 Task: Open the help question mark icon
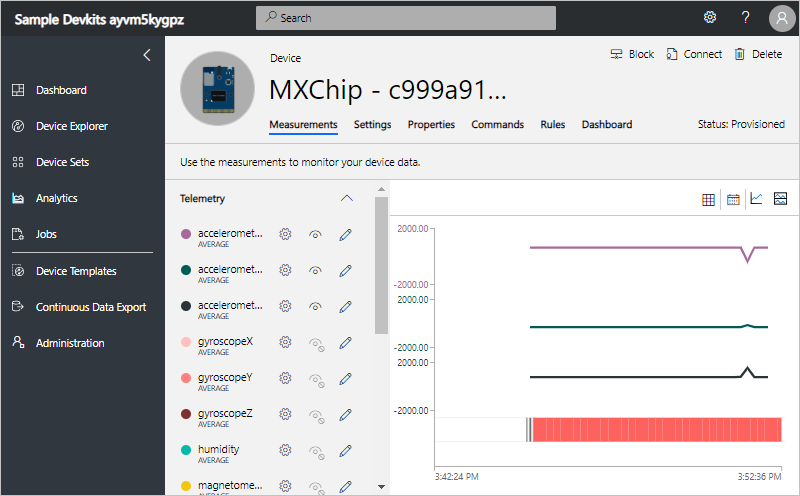point(745,17)
